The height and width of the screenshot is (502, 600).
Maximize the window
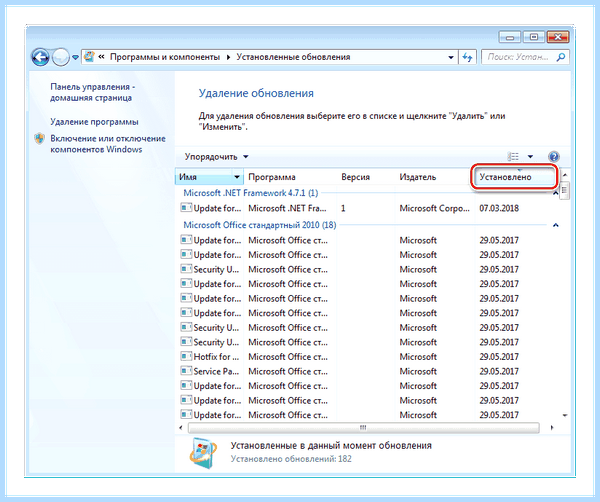[534, 37]
